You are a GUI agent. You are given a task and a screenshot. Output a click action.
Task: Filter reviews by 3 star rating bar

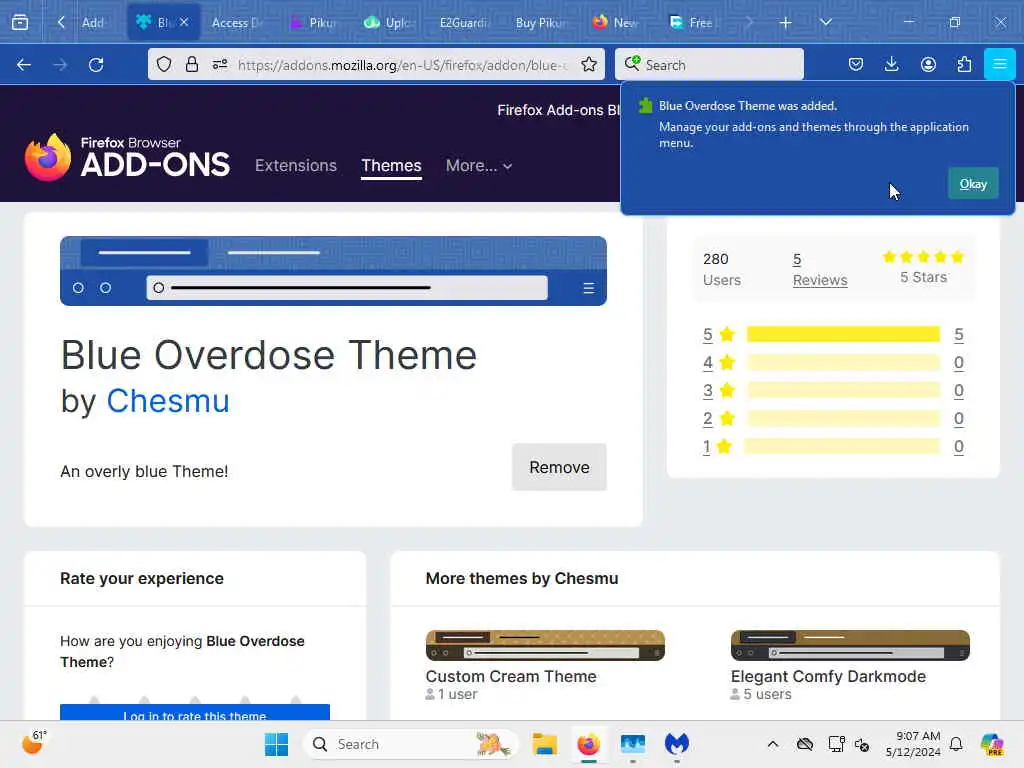[843, 391]
